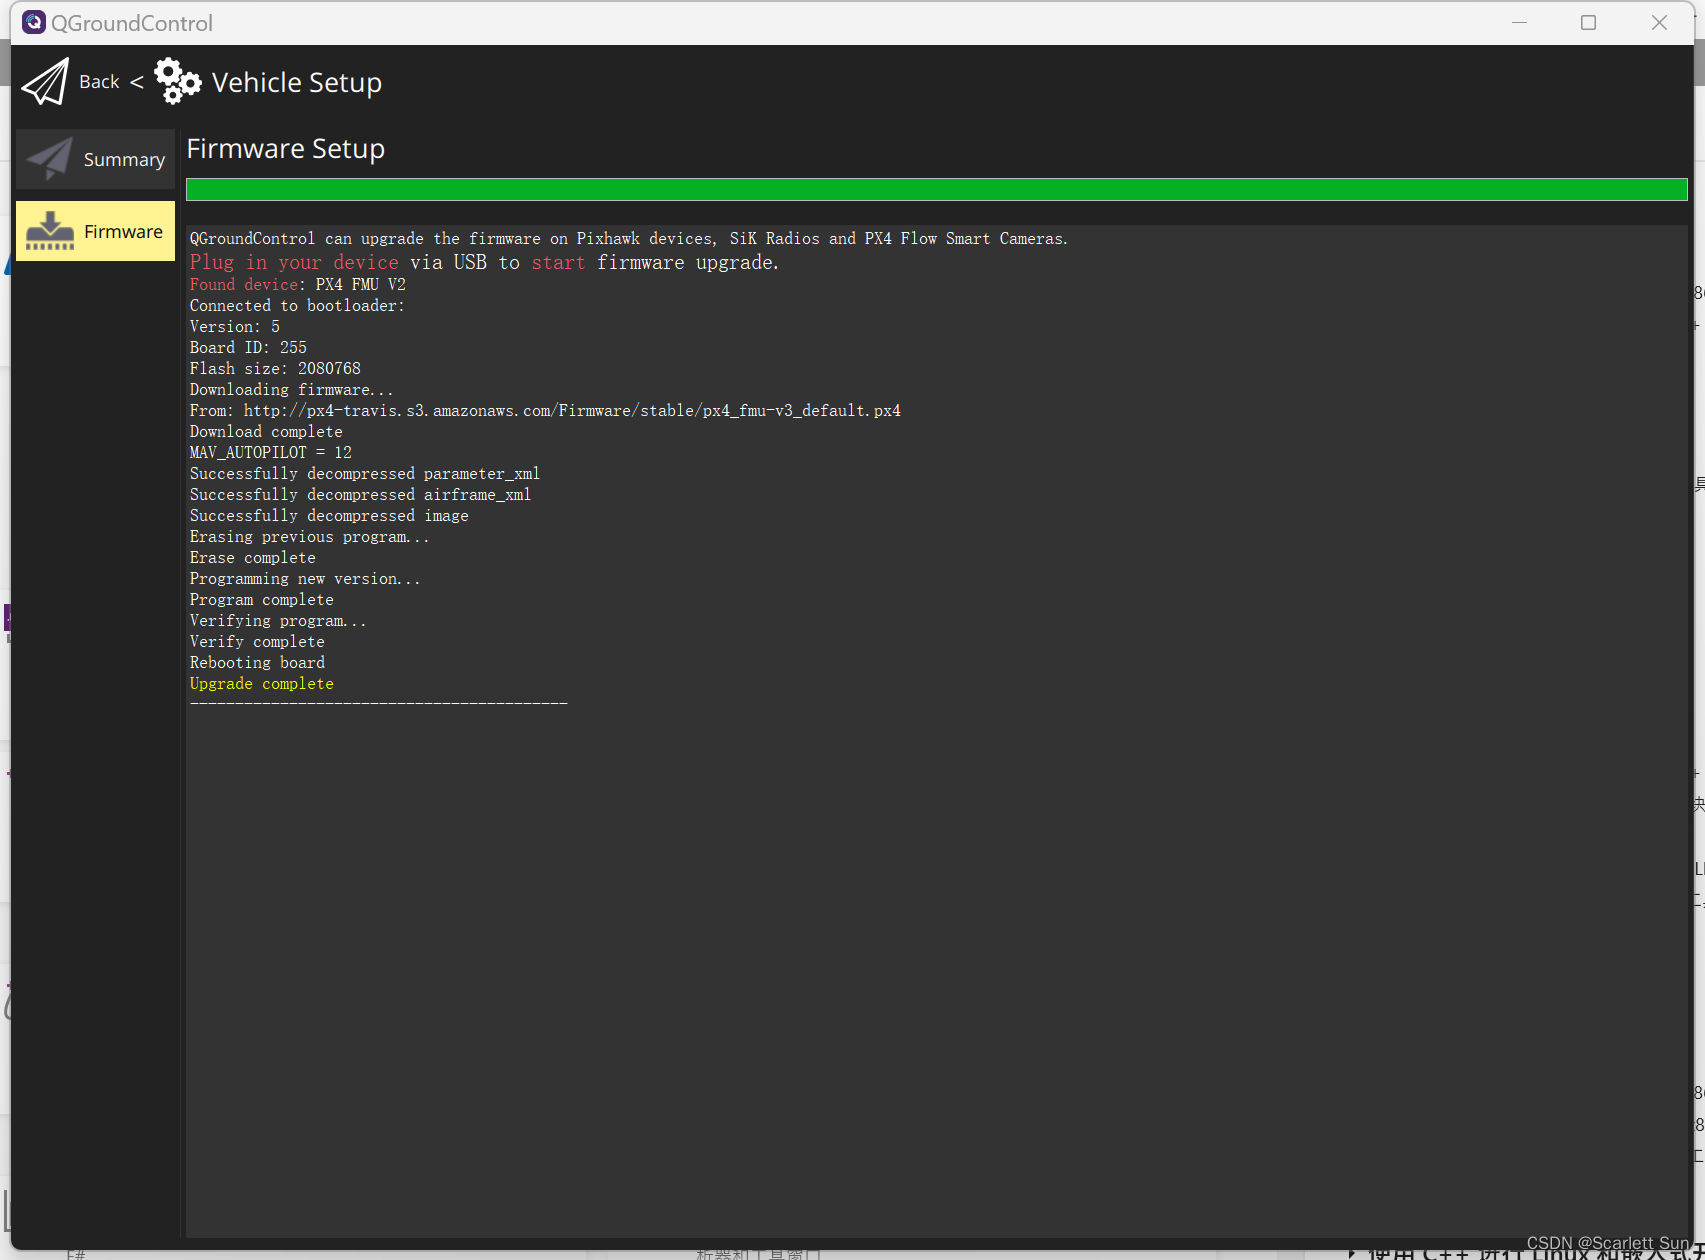Click 'Programming new version...' line

click(x=305, y=579)
